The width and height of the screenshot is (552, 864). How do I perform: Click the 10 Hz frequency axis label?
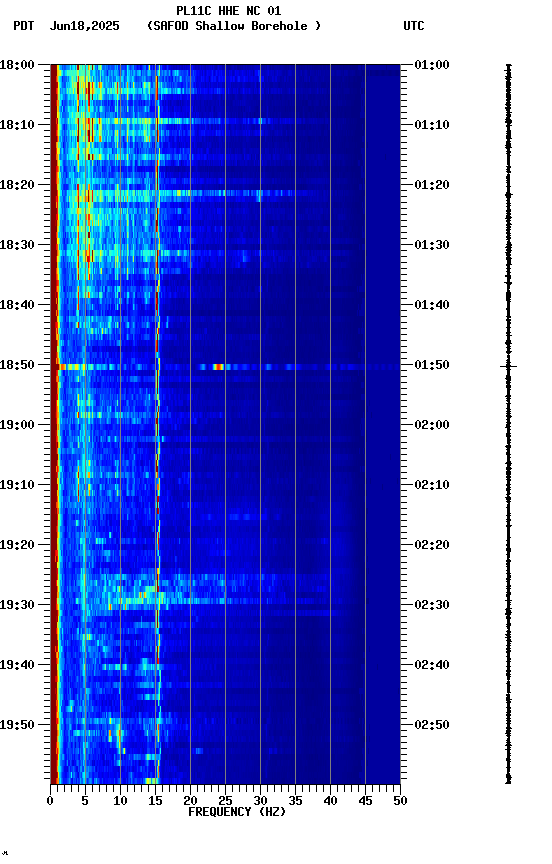point(120,801)
